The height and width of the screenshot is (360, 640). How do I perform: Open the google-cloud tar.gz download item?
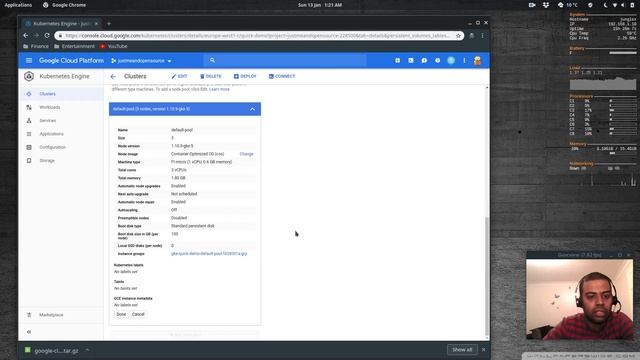pos(52,351)
